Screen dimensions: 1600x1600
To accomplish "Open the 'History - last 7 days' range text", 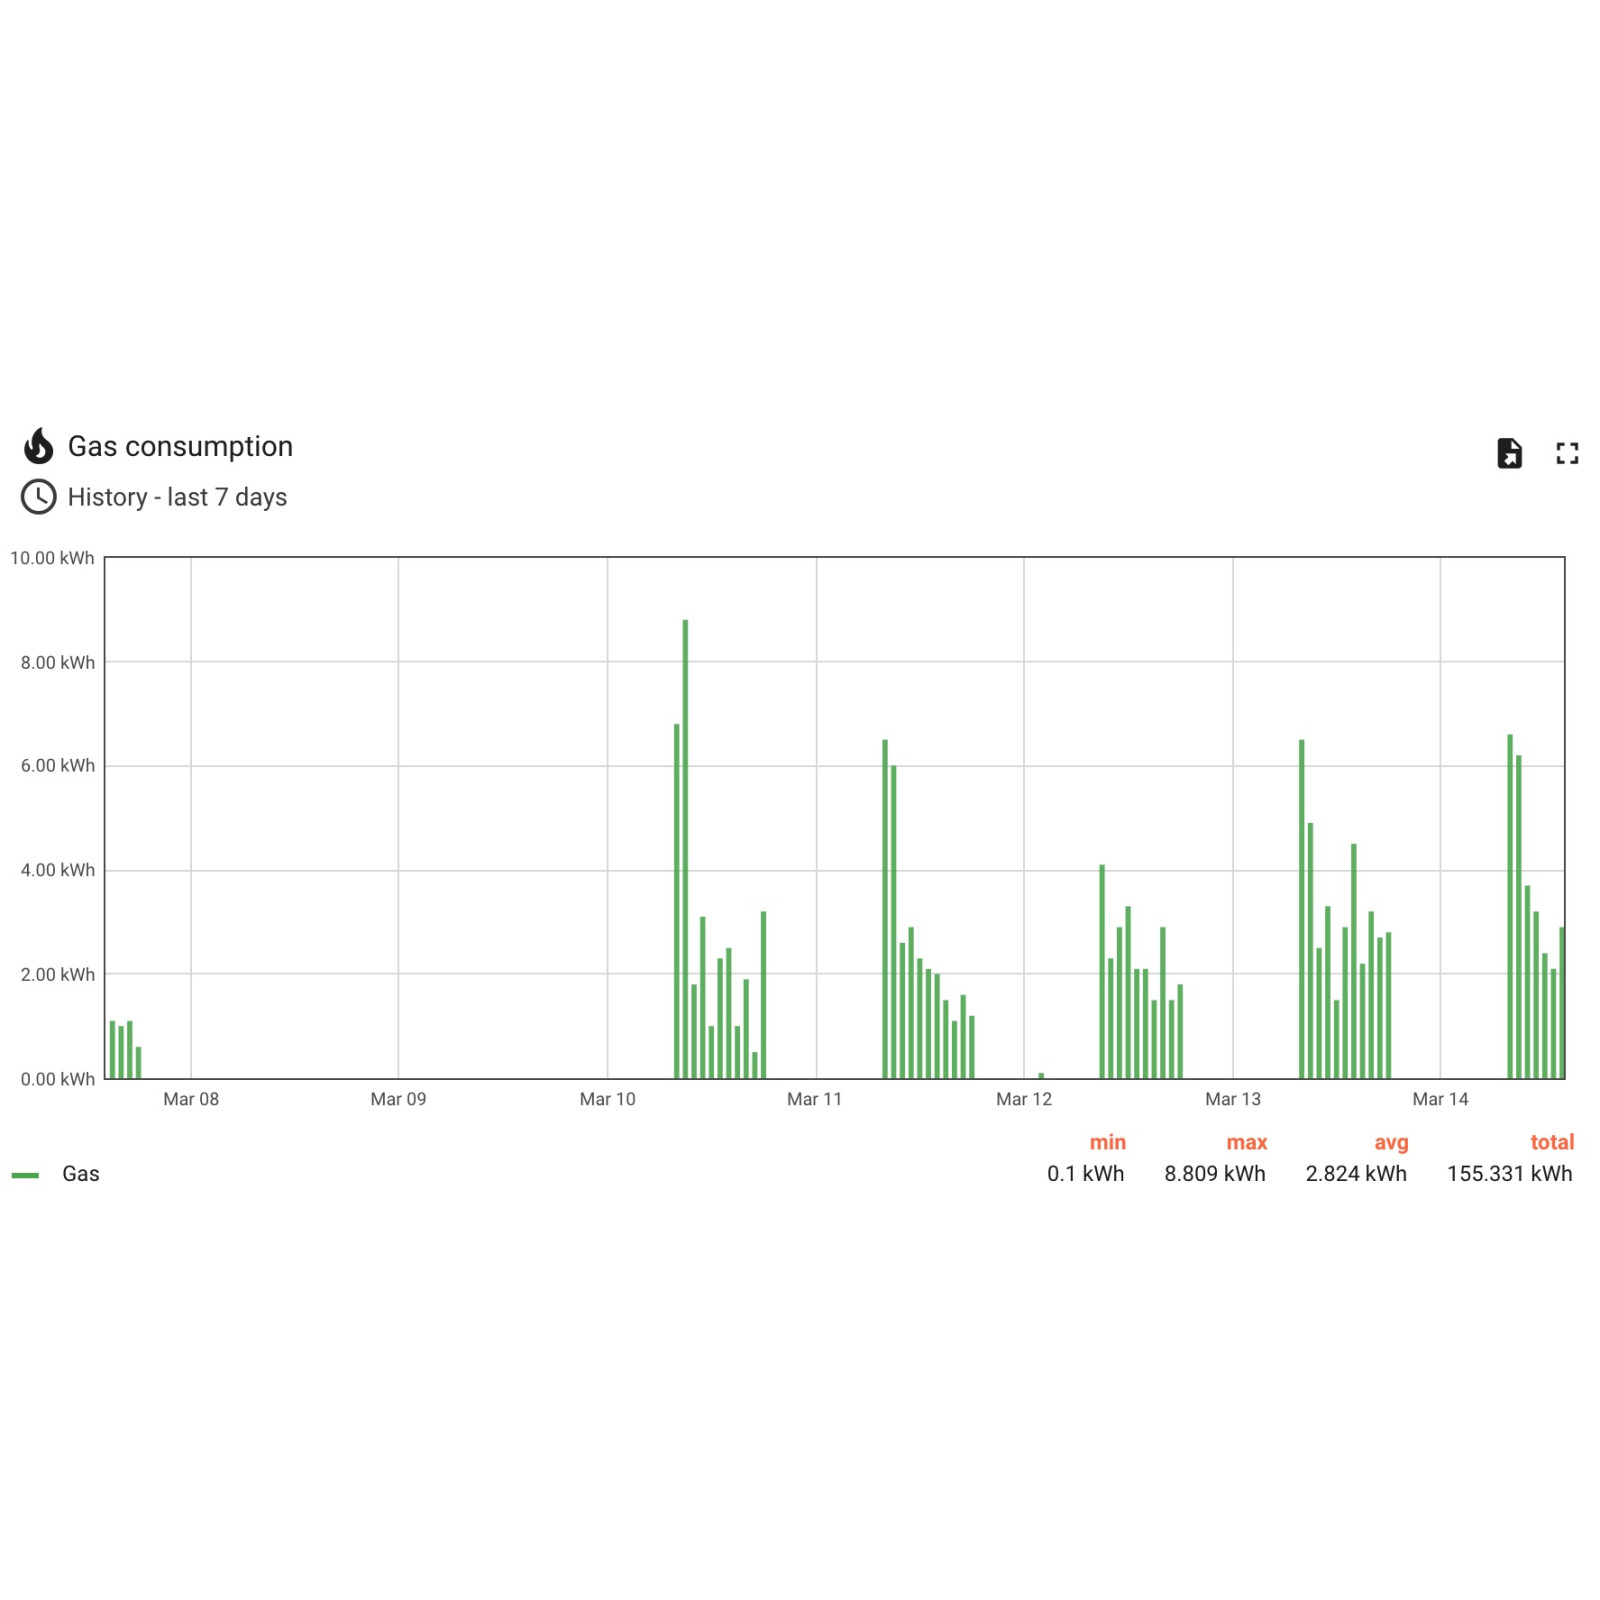I will pyautogui.click(x=177, y=497).
